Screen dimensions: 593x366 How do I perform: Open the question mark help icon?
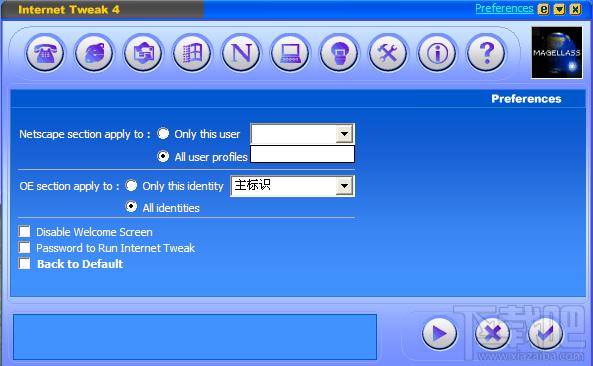[486, 53]
